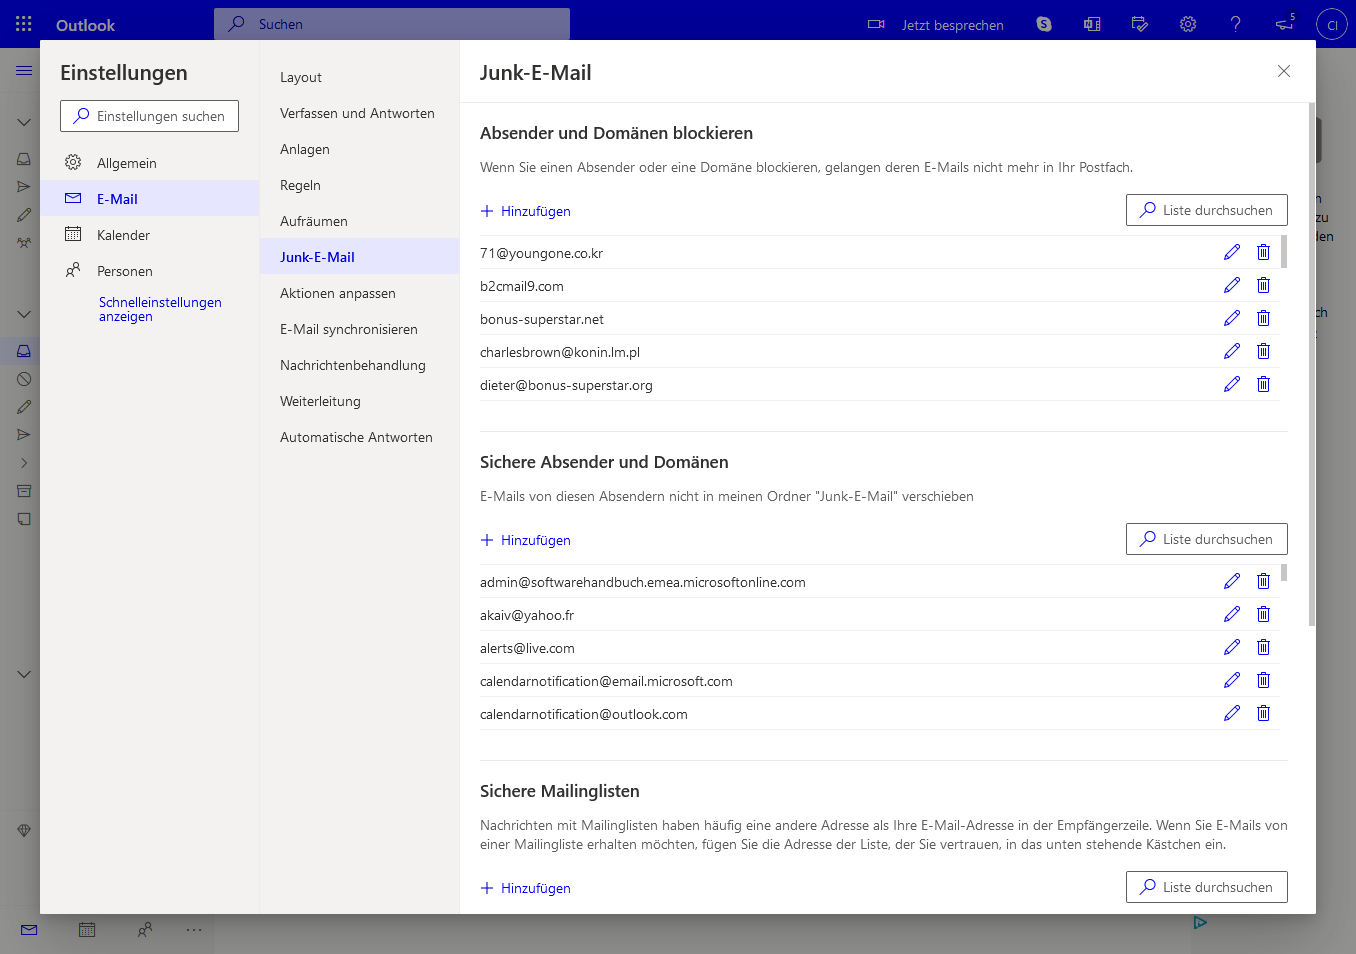Edit safe sender alerts@live.com
Viewport: 1356px width, 954px height.
tap(1232, 647)
